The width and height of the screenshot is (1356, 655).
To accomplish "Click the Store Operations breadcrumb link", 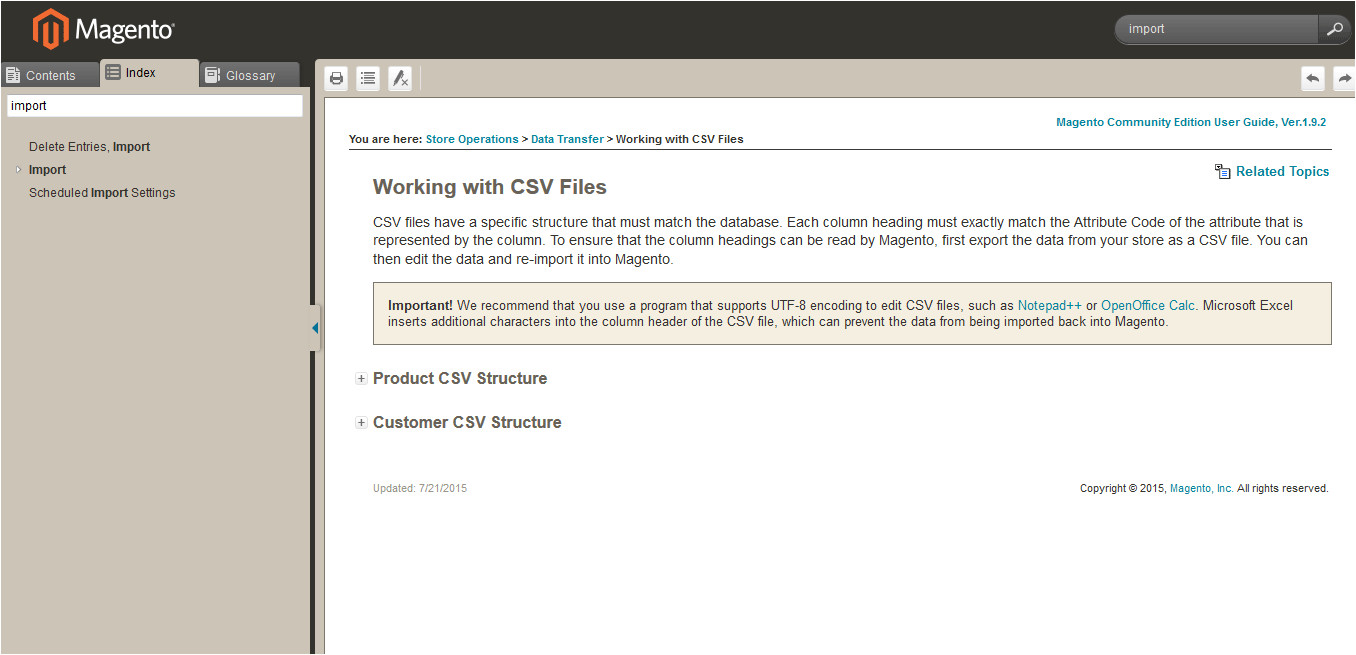I will 472,139.
